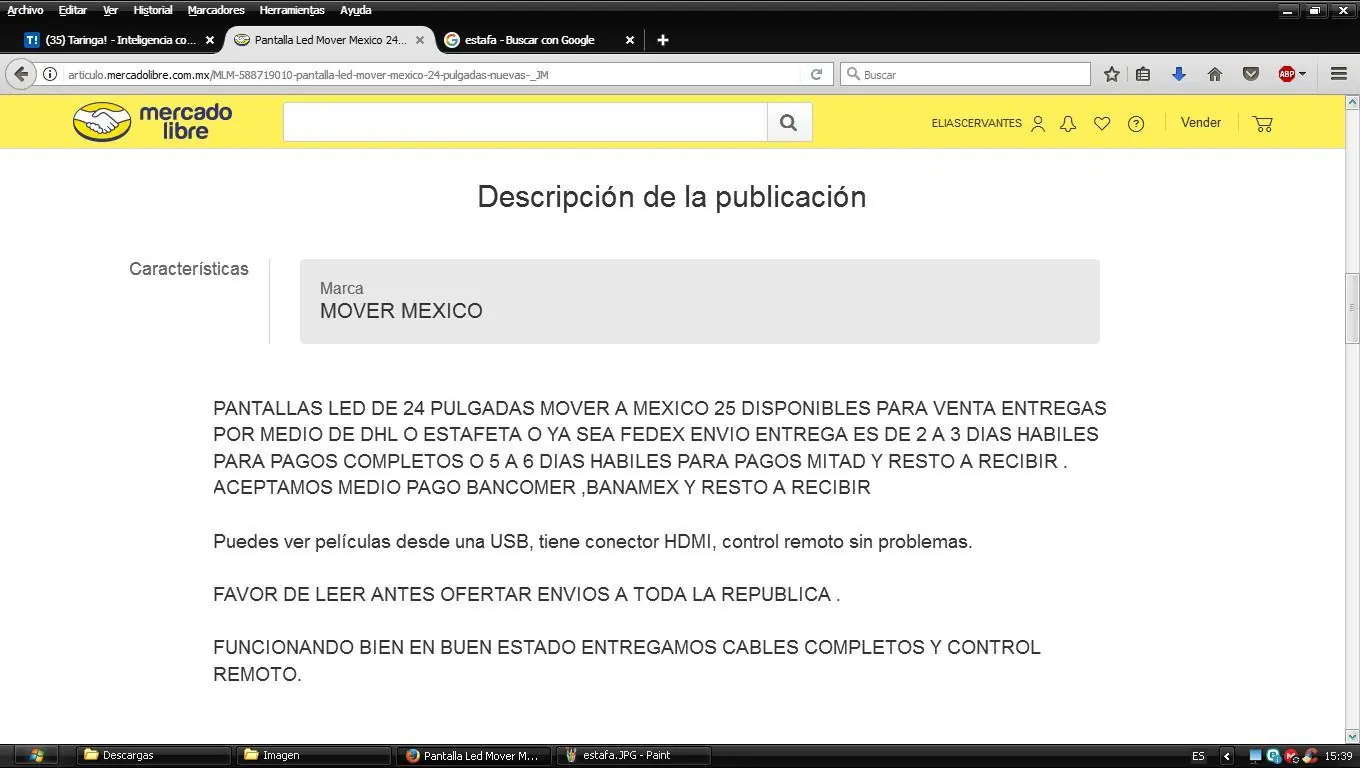Image resolution: width=1360 pixels, height=768 pixels.
Task: Click the Descripción de la publicación heading
Action: pyautogui.click(x=672, y=197)
